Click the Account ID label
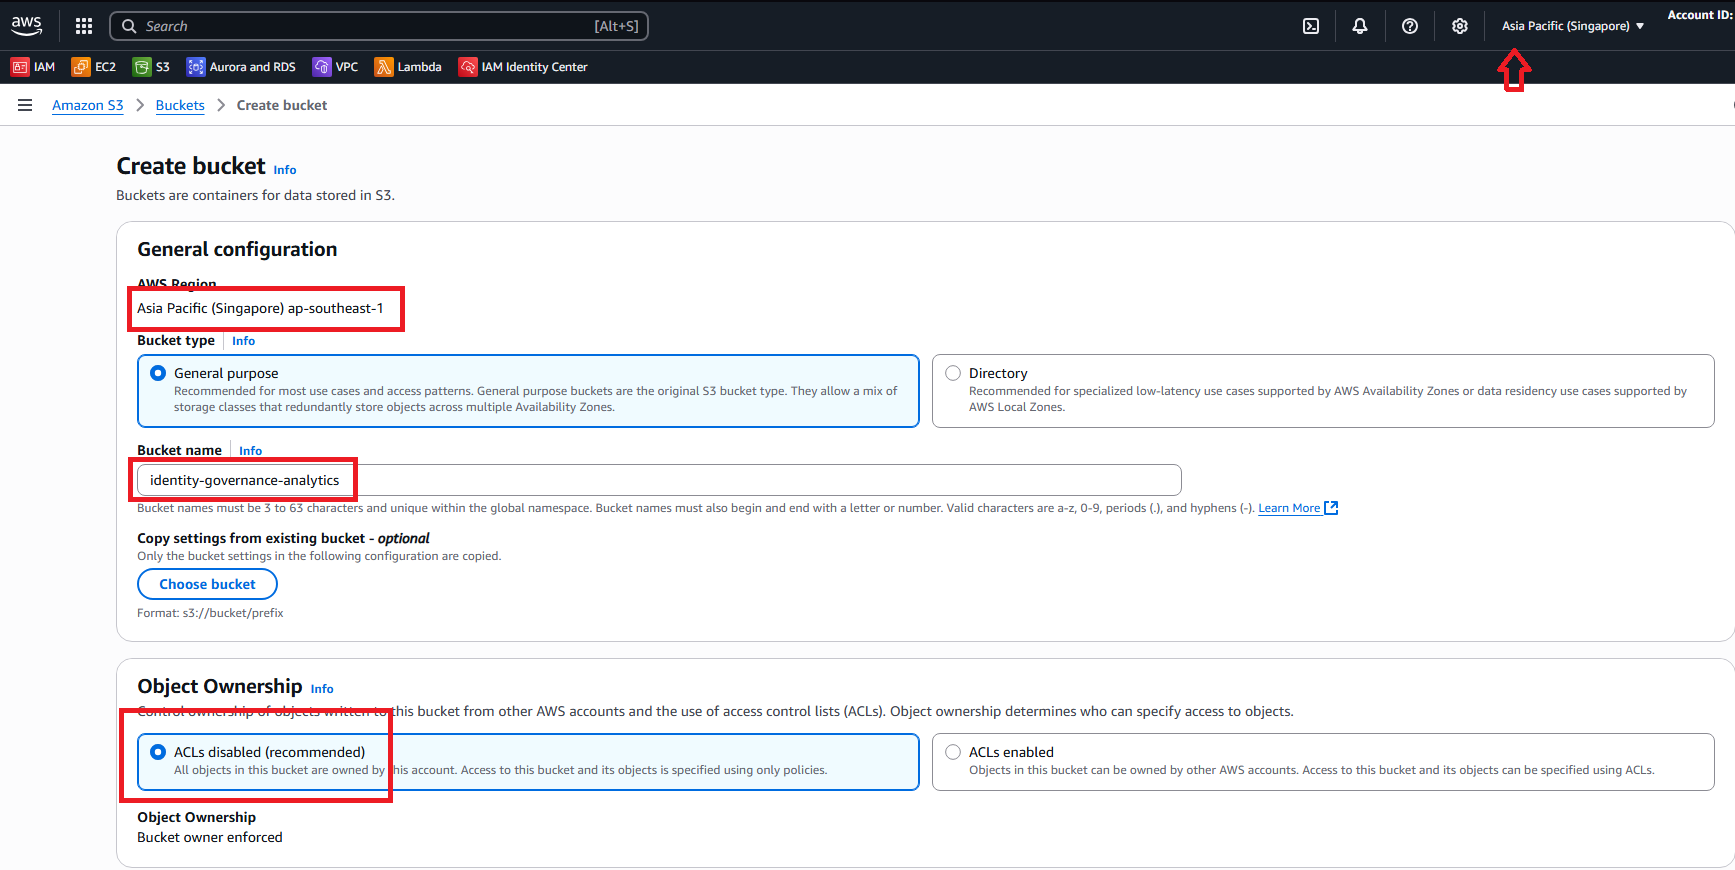Screen dimensions: 1735x870 [1699, 15]
